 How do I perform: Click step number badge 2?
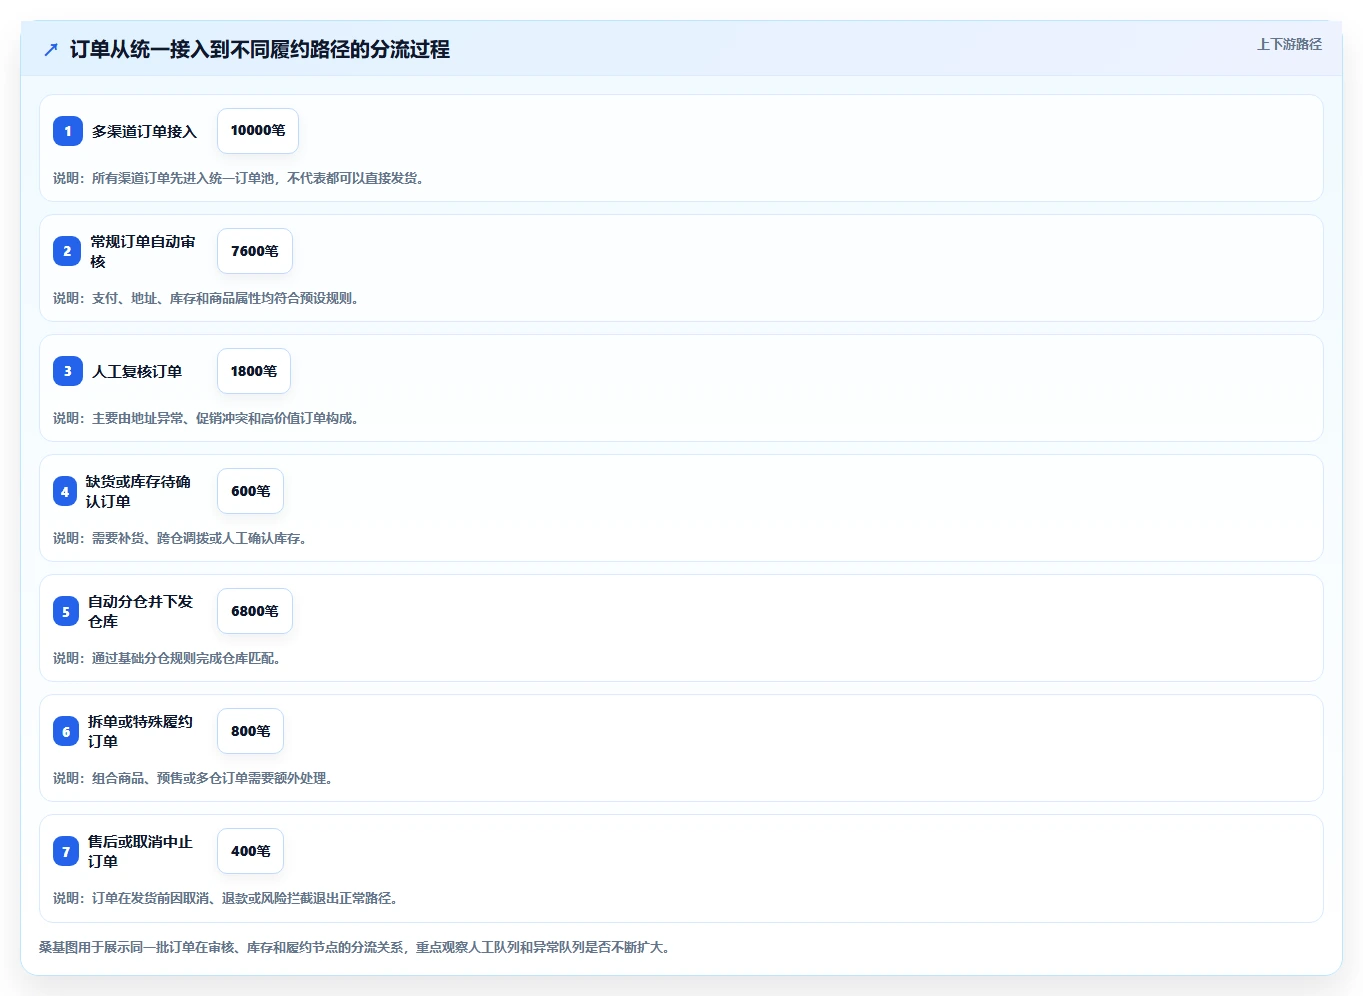coord(67,251)
